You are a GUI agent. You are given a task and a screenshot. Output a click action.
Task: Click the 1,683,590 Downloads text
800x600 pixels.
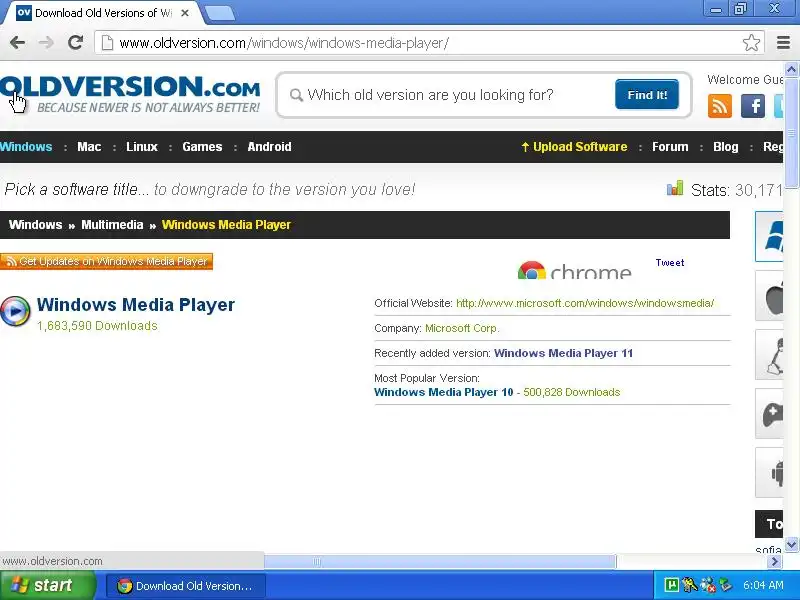(97, 326)
